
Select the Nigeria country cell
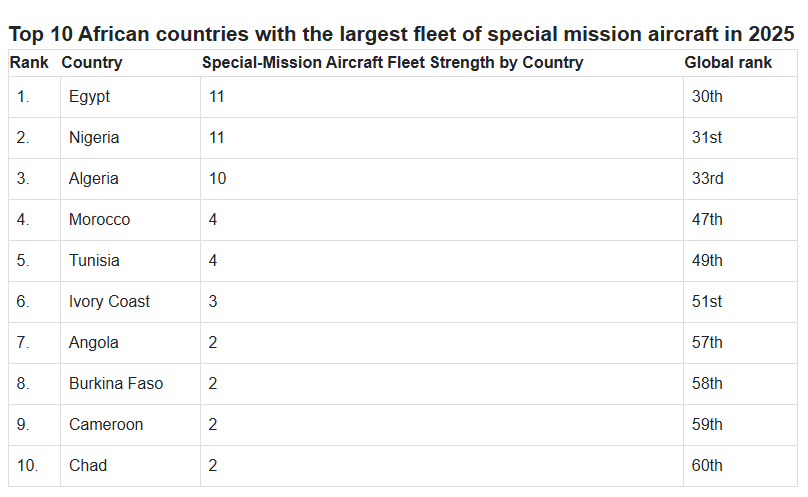tap(94, 138)
